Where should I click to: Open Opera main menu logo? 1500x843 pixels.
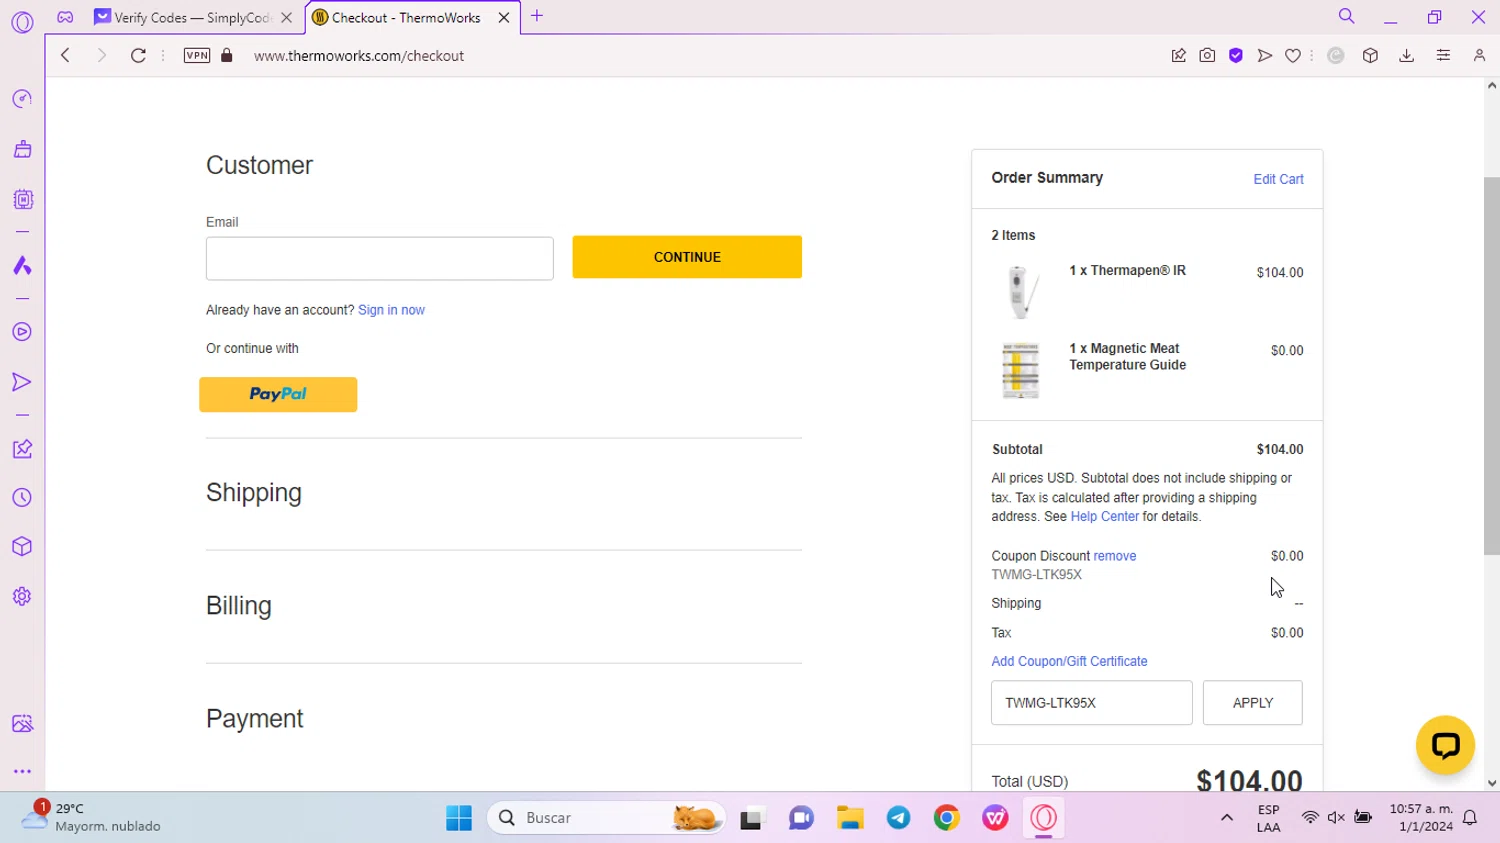pos(22,21)
